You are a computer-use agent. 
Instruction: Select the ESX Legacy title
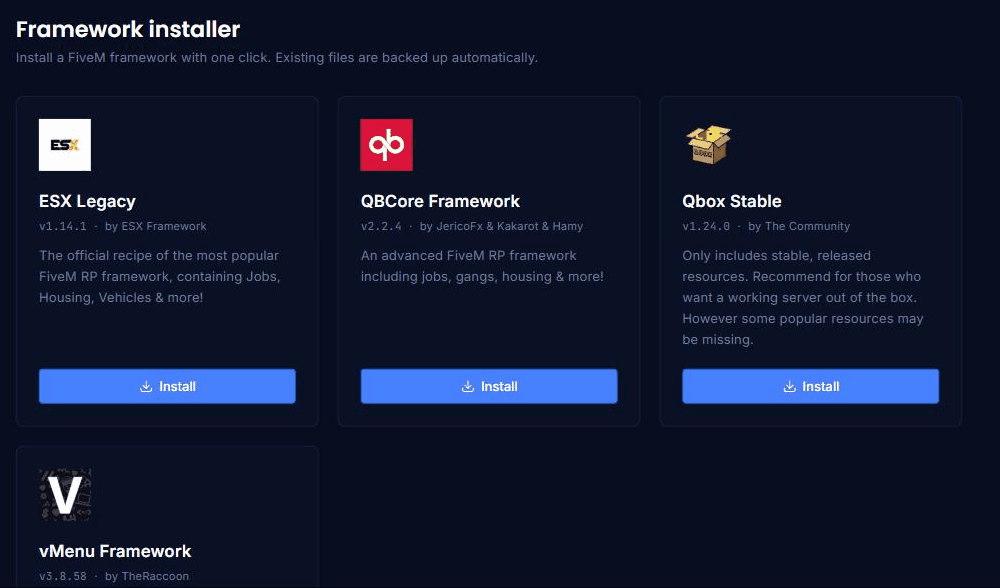(87, 202)
